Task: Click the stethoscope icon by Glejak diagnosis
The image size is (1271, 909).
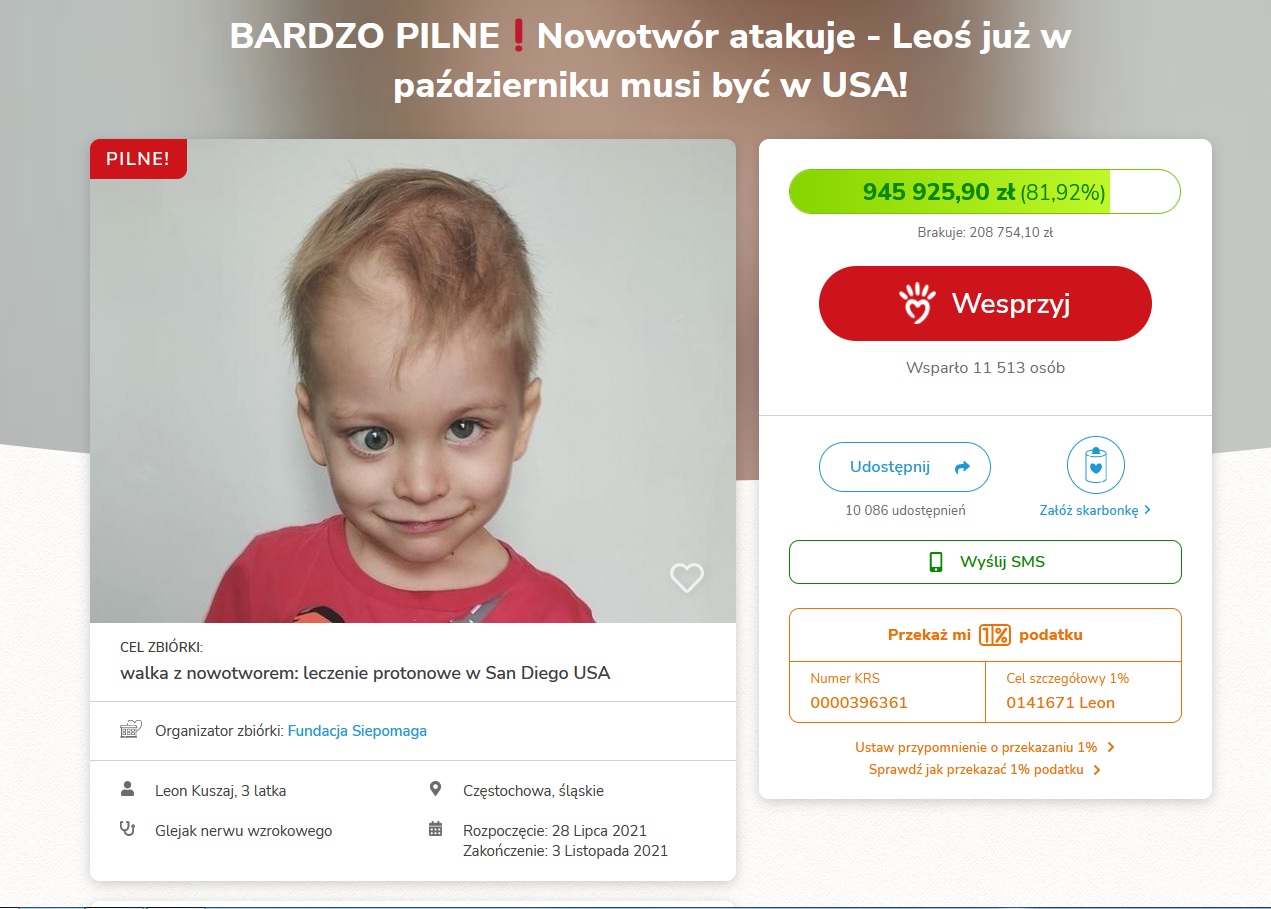Action: pyautogui.click(x=127, y=829)
